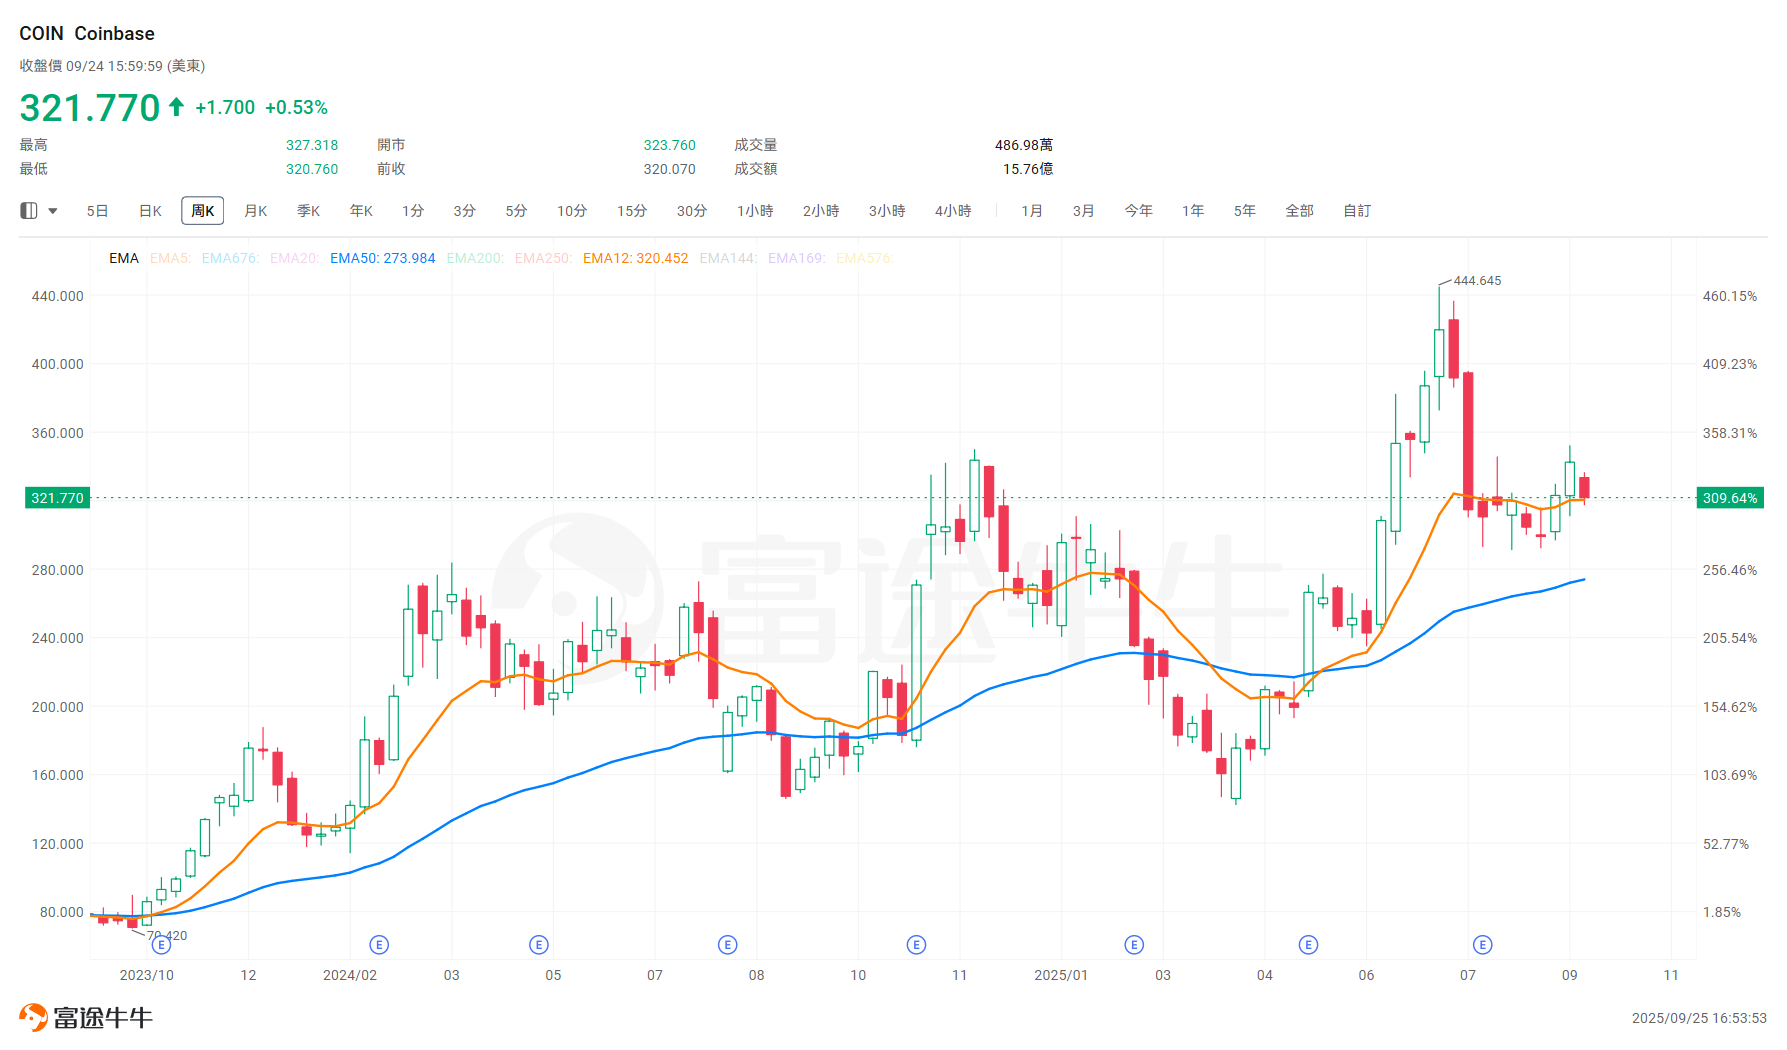Select the 今年 year-to-date range
1787x1050 pixels.
coord(1138,210)
